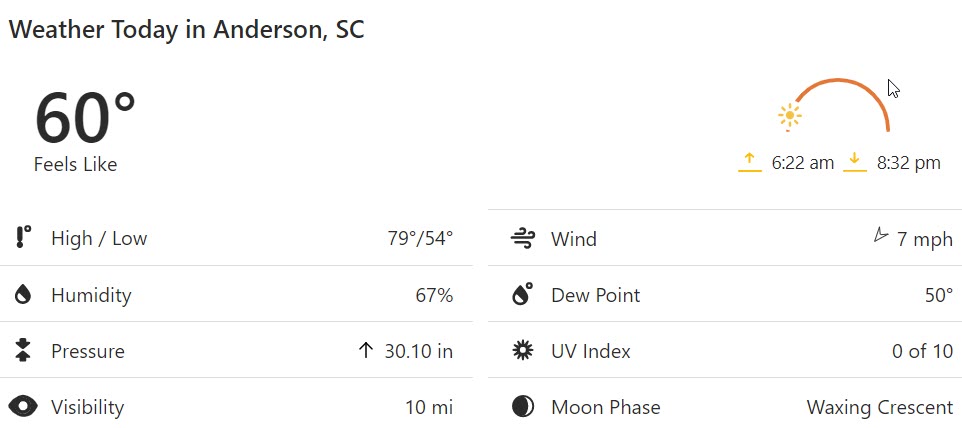Select the 8:32 pm sunset time
The height and width of the screenshot is (428, 962).
pos(909,163)
